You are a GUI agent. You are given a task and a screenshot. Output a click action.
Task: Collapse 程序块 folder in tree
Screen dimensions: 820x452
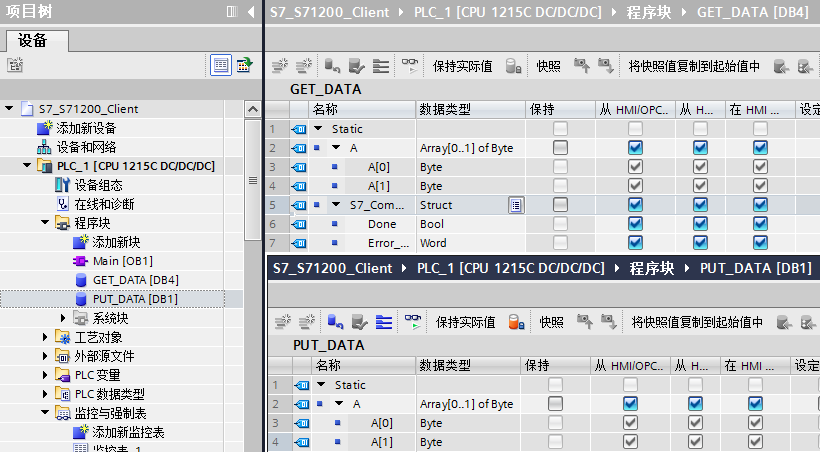(x=44, y=223)
